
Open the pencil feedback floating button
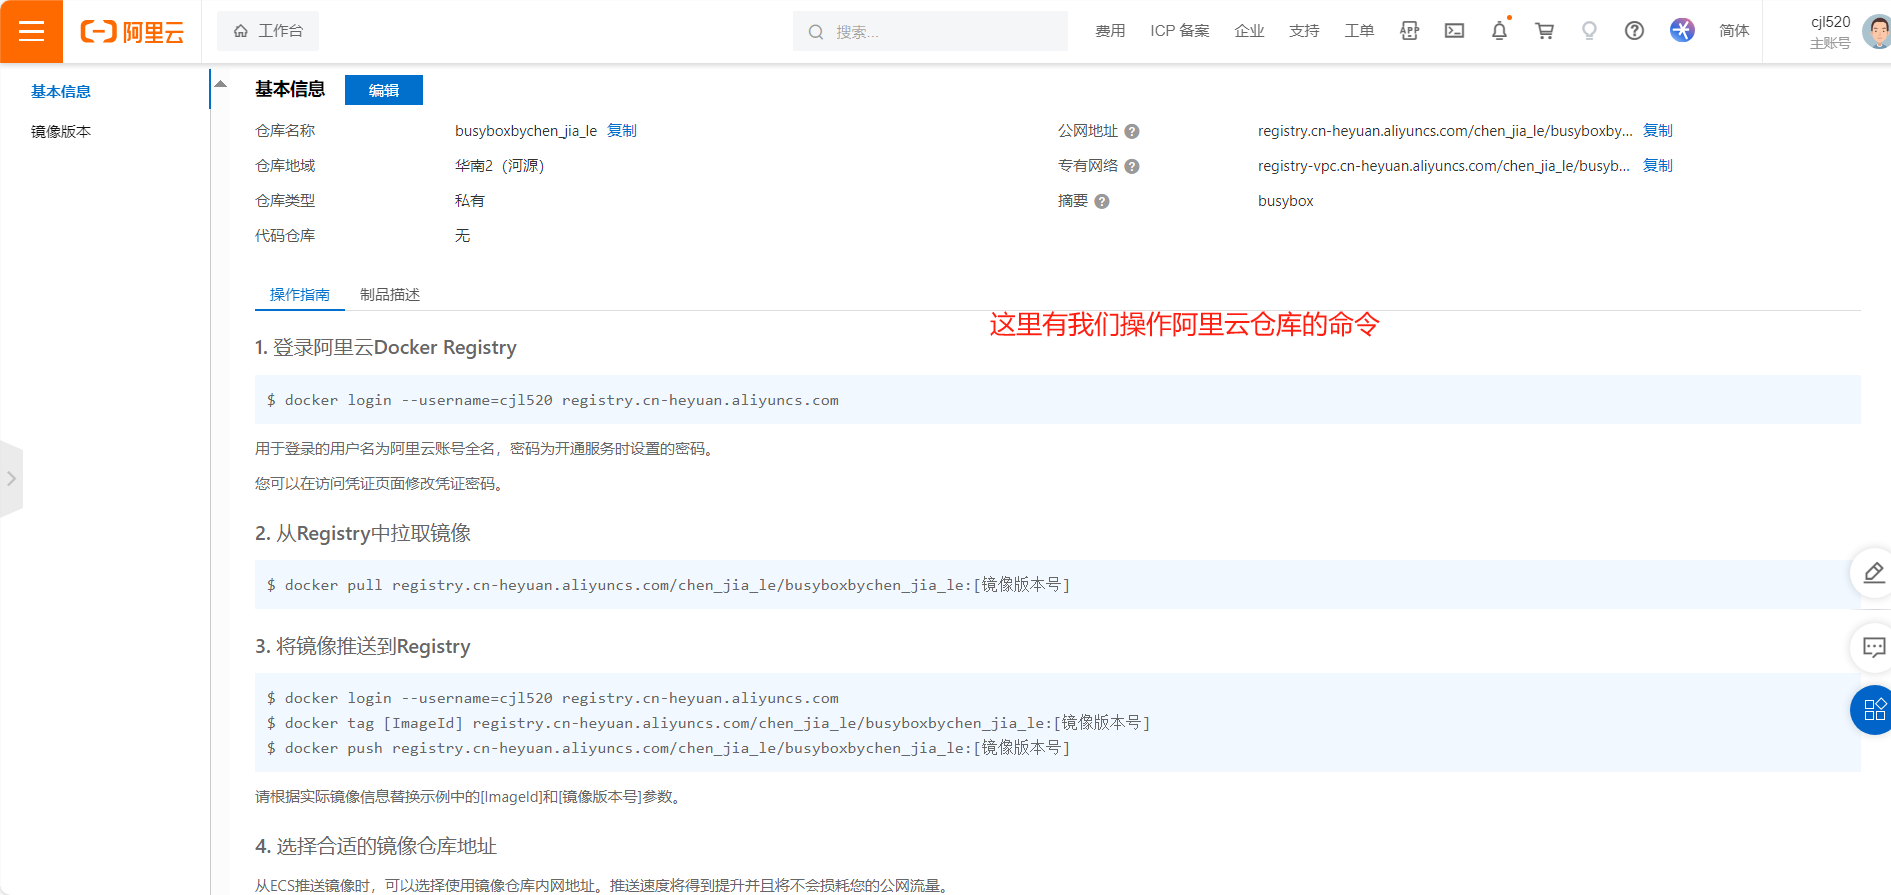pos(1872,573)
